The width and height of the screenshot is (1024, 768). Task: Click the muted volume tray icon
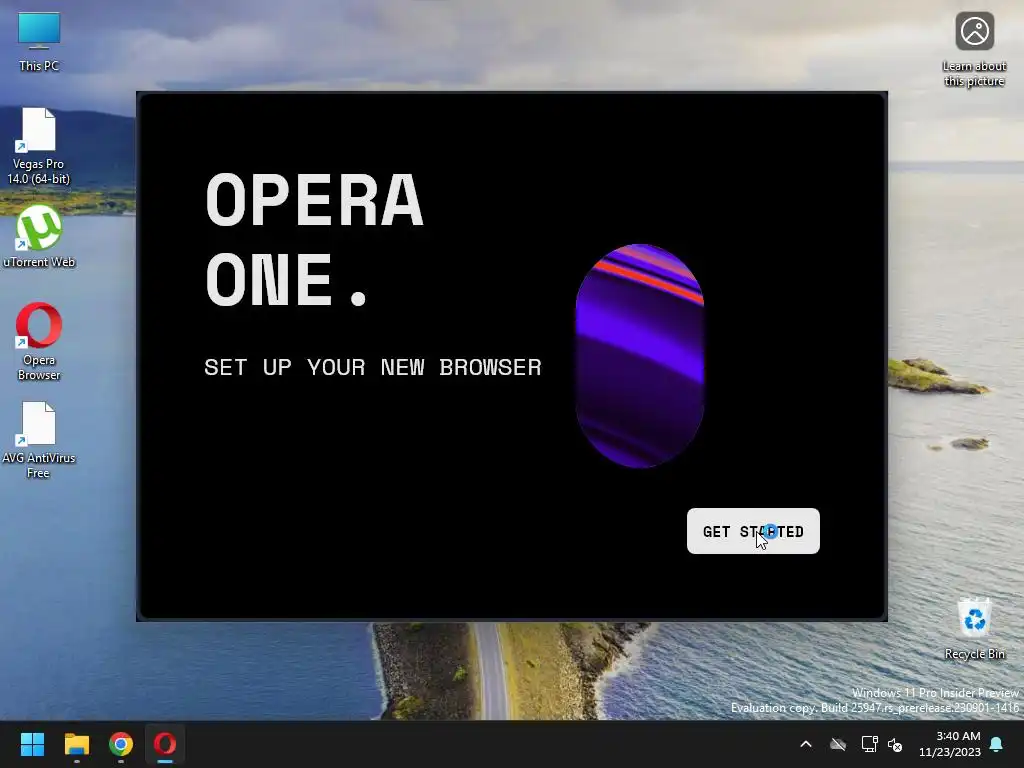pos(895,744)
